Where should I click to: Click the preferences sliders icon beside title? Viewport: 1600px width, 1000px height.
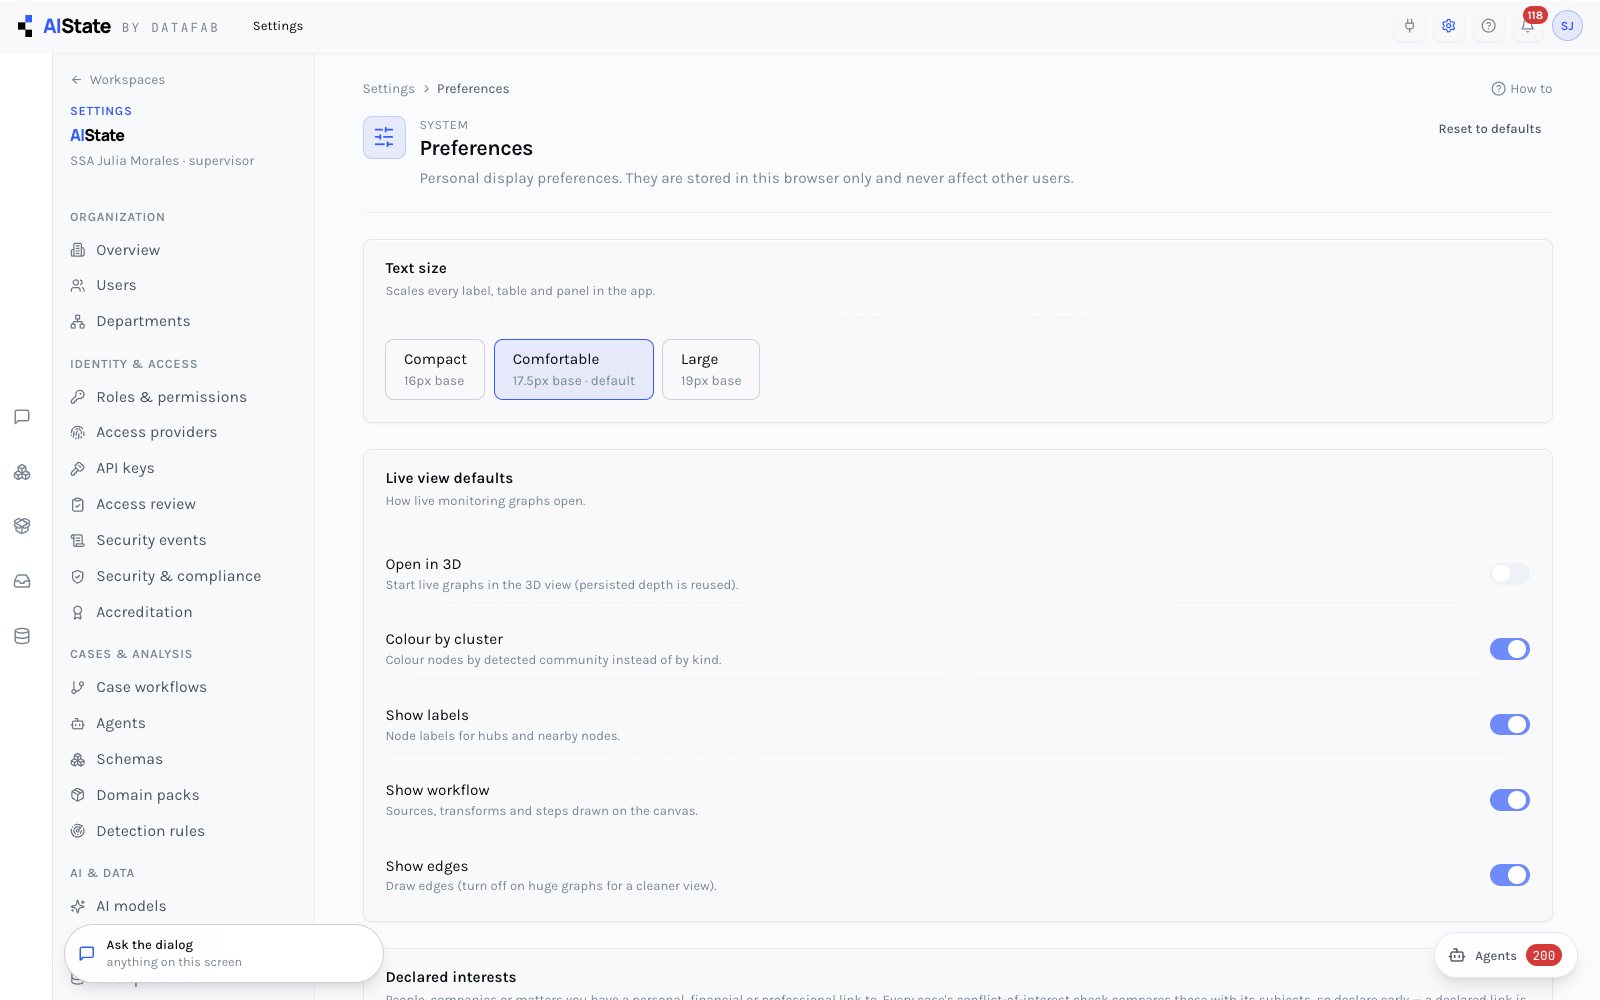pyautogui.click(x=384, y=138)
